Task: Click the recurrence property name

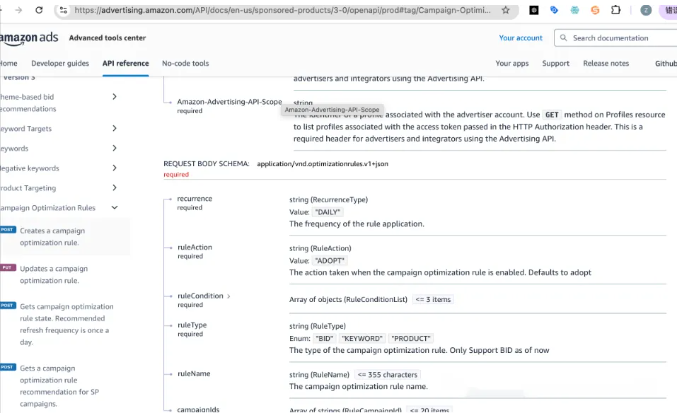Action: pyautogui.click(x=194, y=199)
